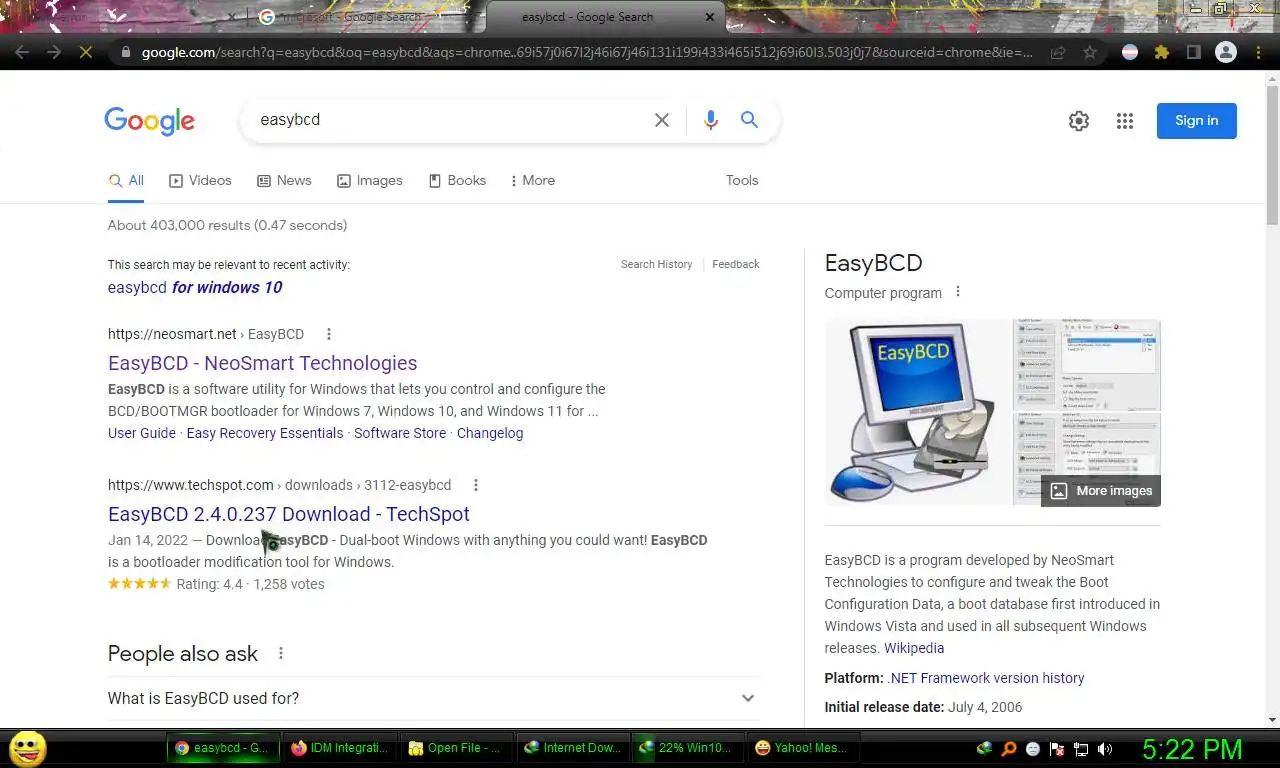Open EasyBCD - NeoSmart Technologies result

(x=263, y=363)
